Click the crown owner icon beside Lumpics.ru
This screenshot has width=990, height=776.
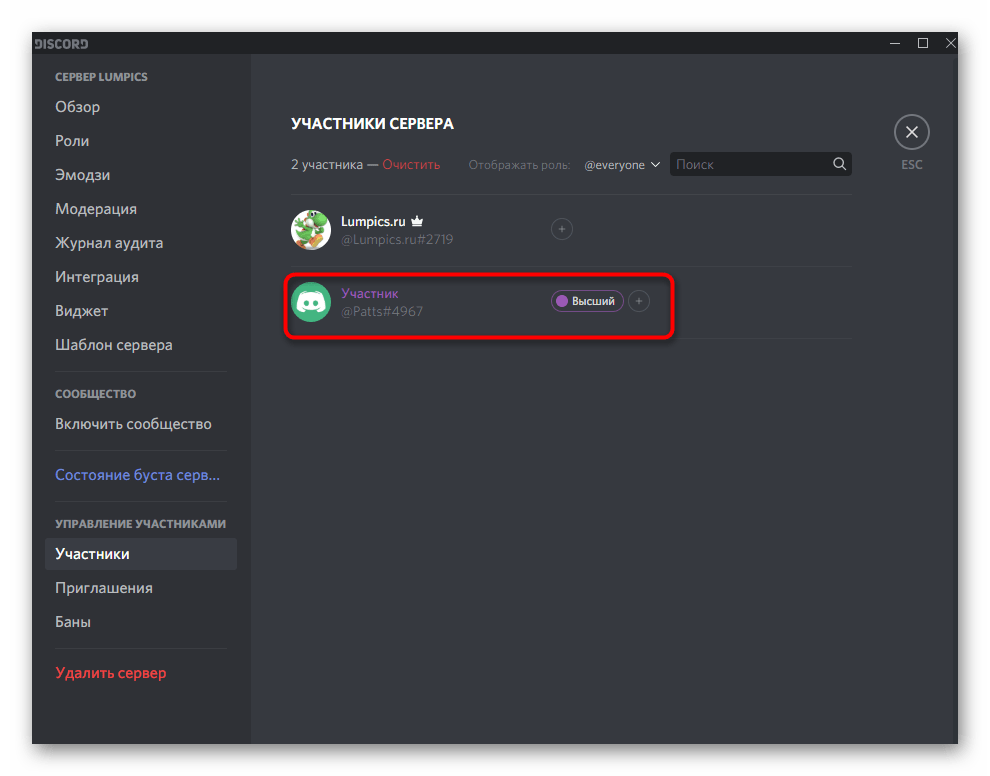click(418, 221)
